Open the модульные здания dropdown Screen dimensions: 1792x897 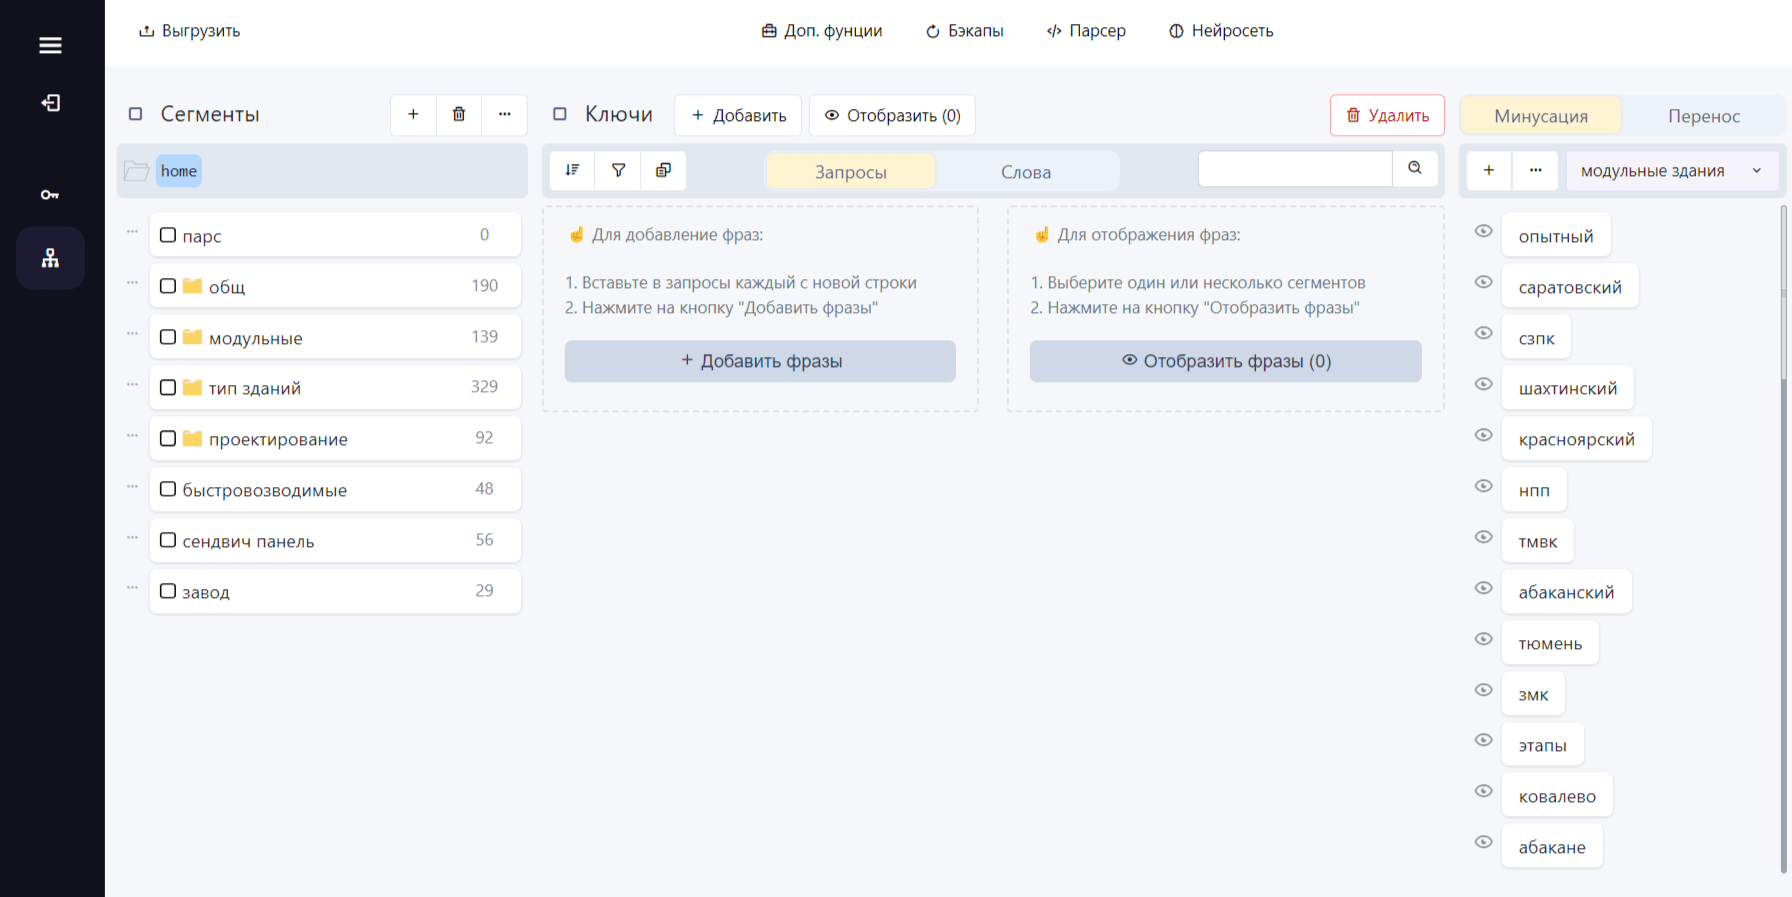click(x=1672, y=171)
